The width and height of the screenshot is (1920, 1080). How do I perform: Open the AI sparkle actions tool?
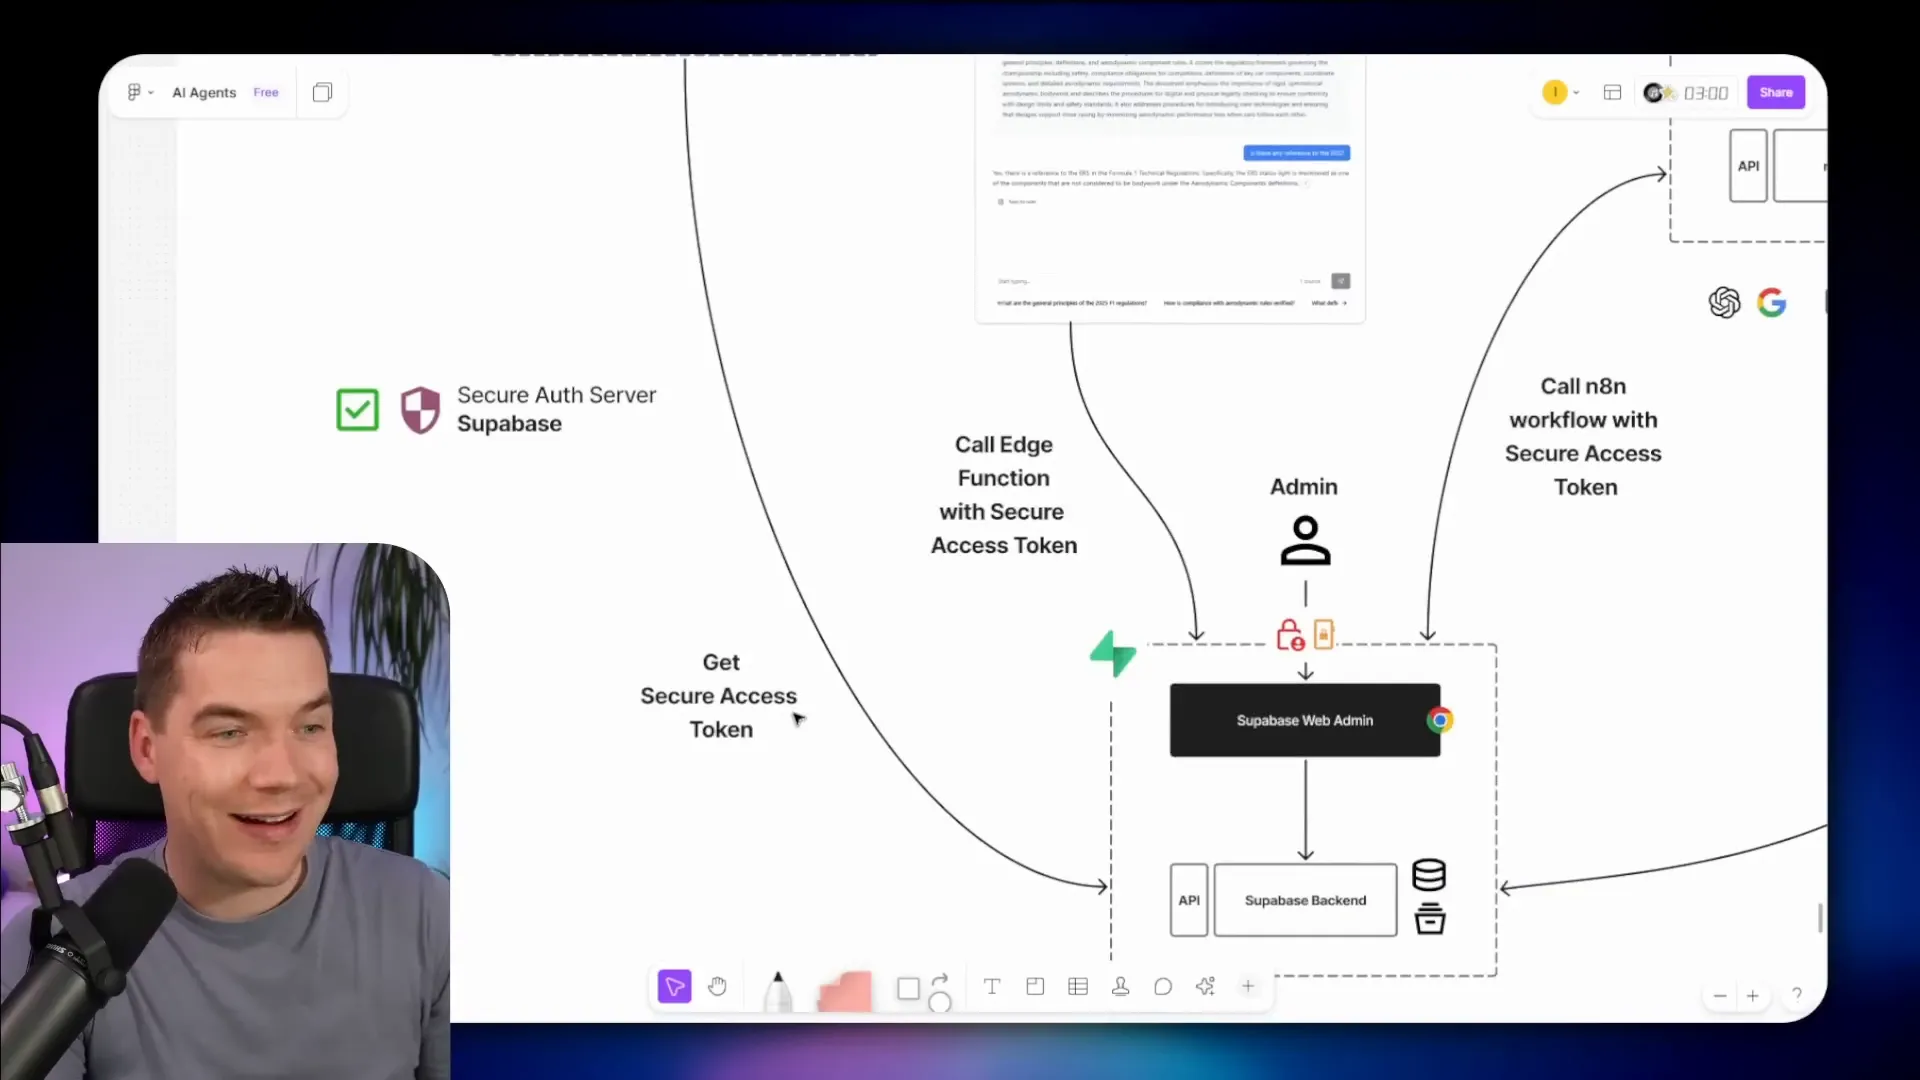1206,987
